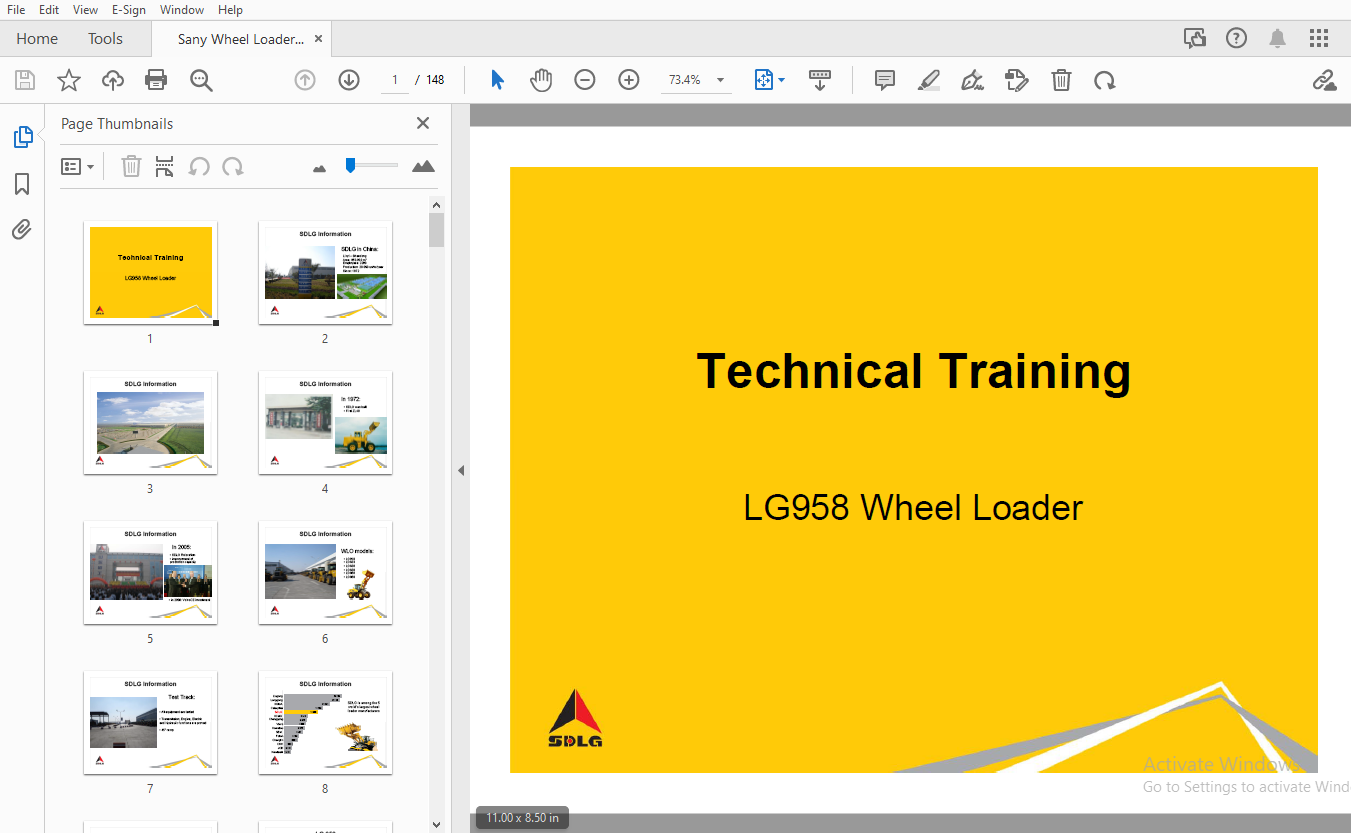This screenshot has height=833, width=1351.
Task: Select page 5 thumbnail
Action: [151, 573]
